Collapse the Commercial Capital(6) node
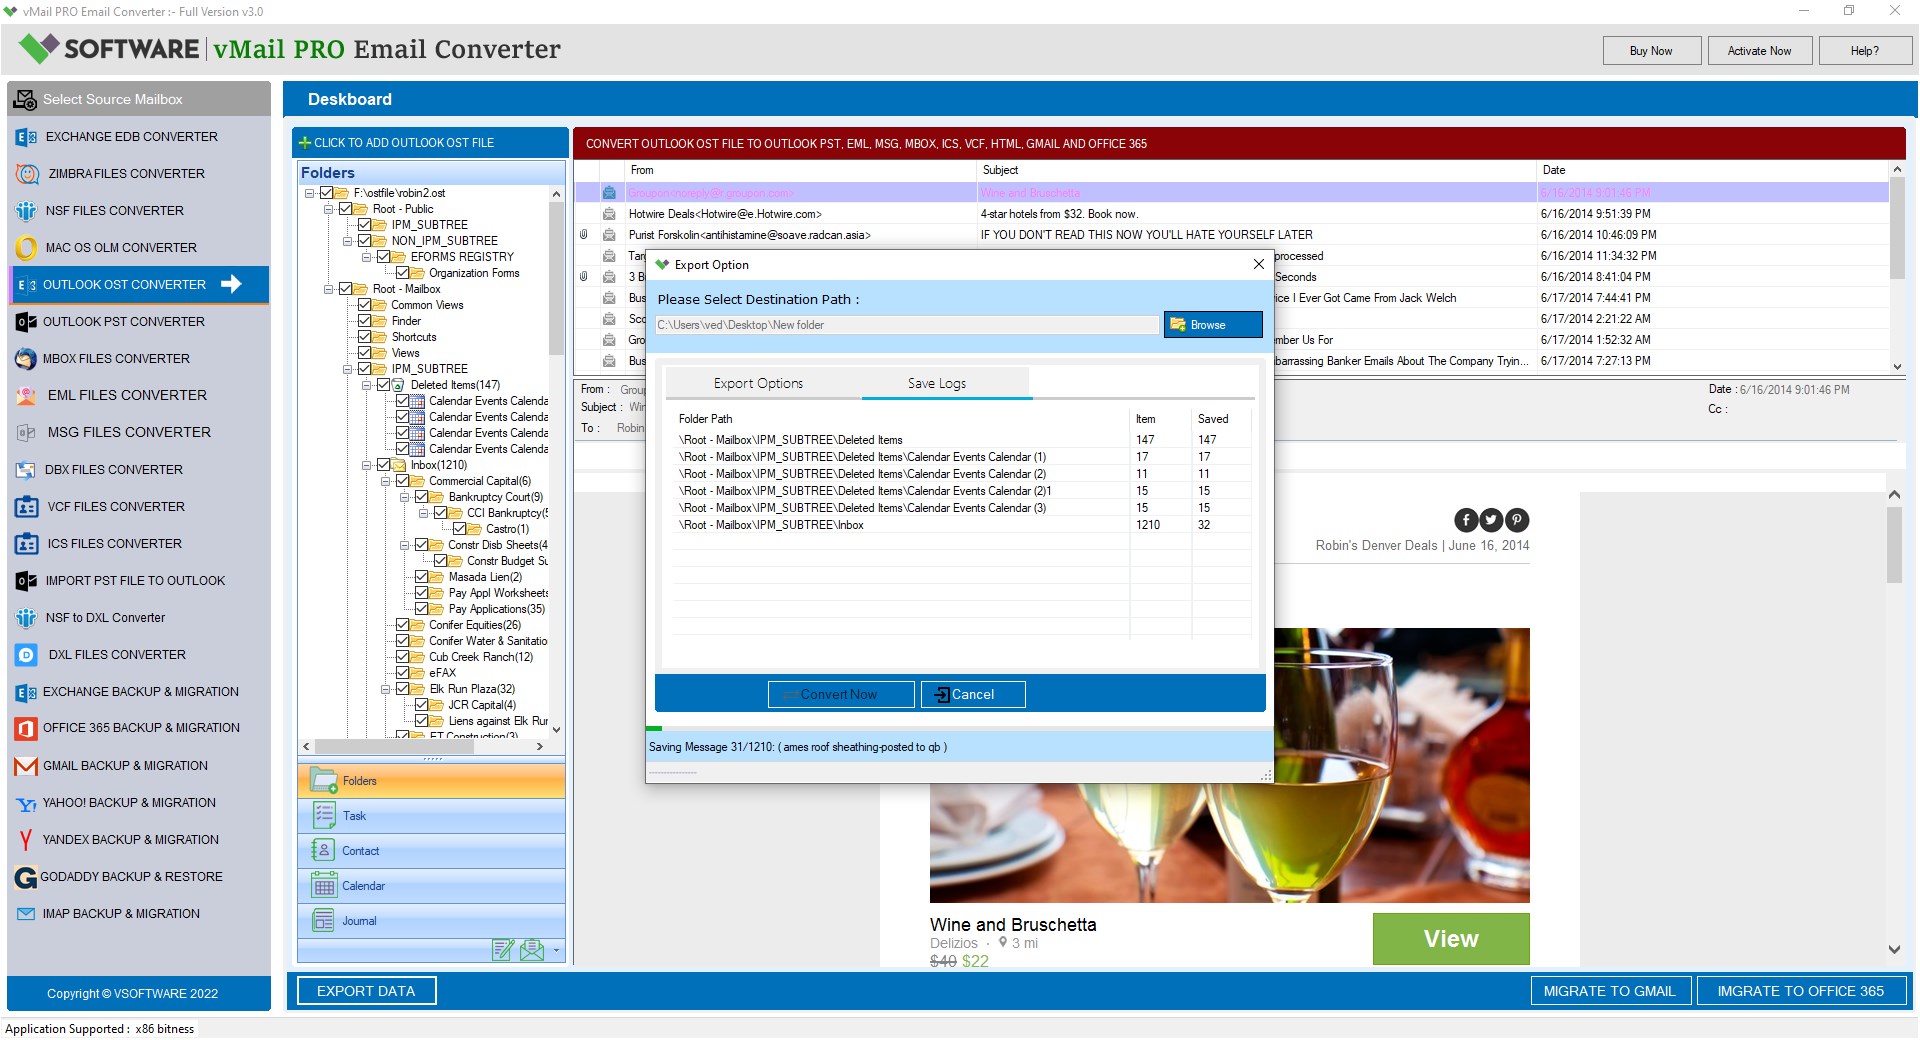The height and width of the screenshot is (1040, 1920). (386, 481)
